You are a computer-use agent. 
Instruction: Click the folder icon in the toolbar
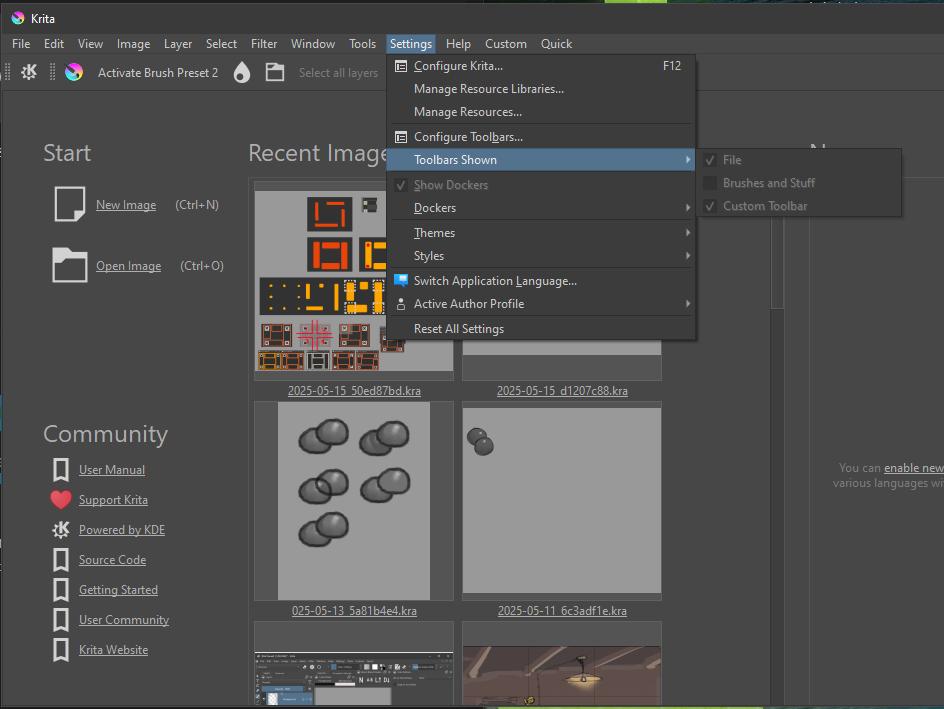click(274, 72)
